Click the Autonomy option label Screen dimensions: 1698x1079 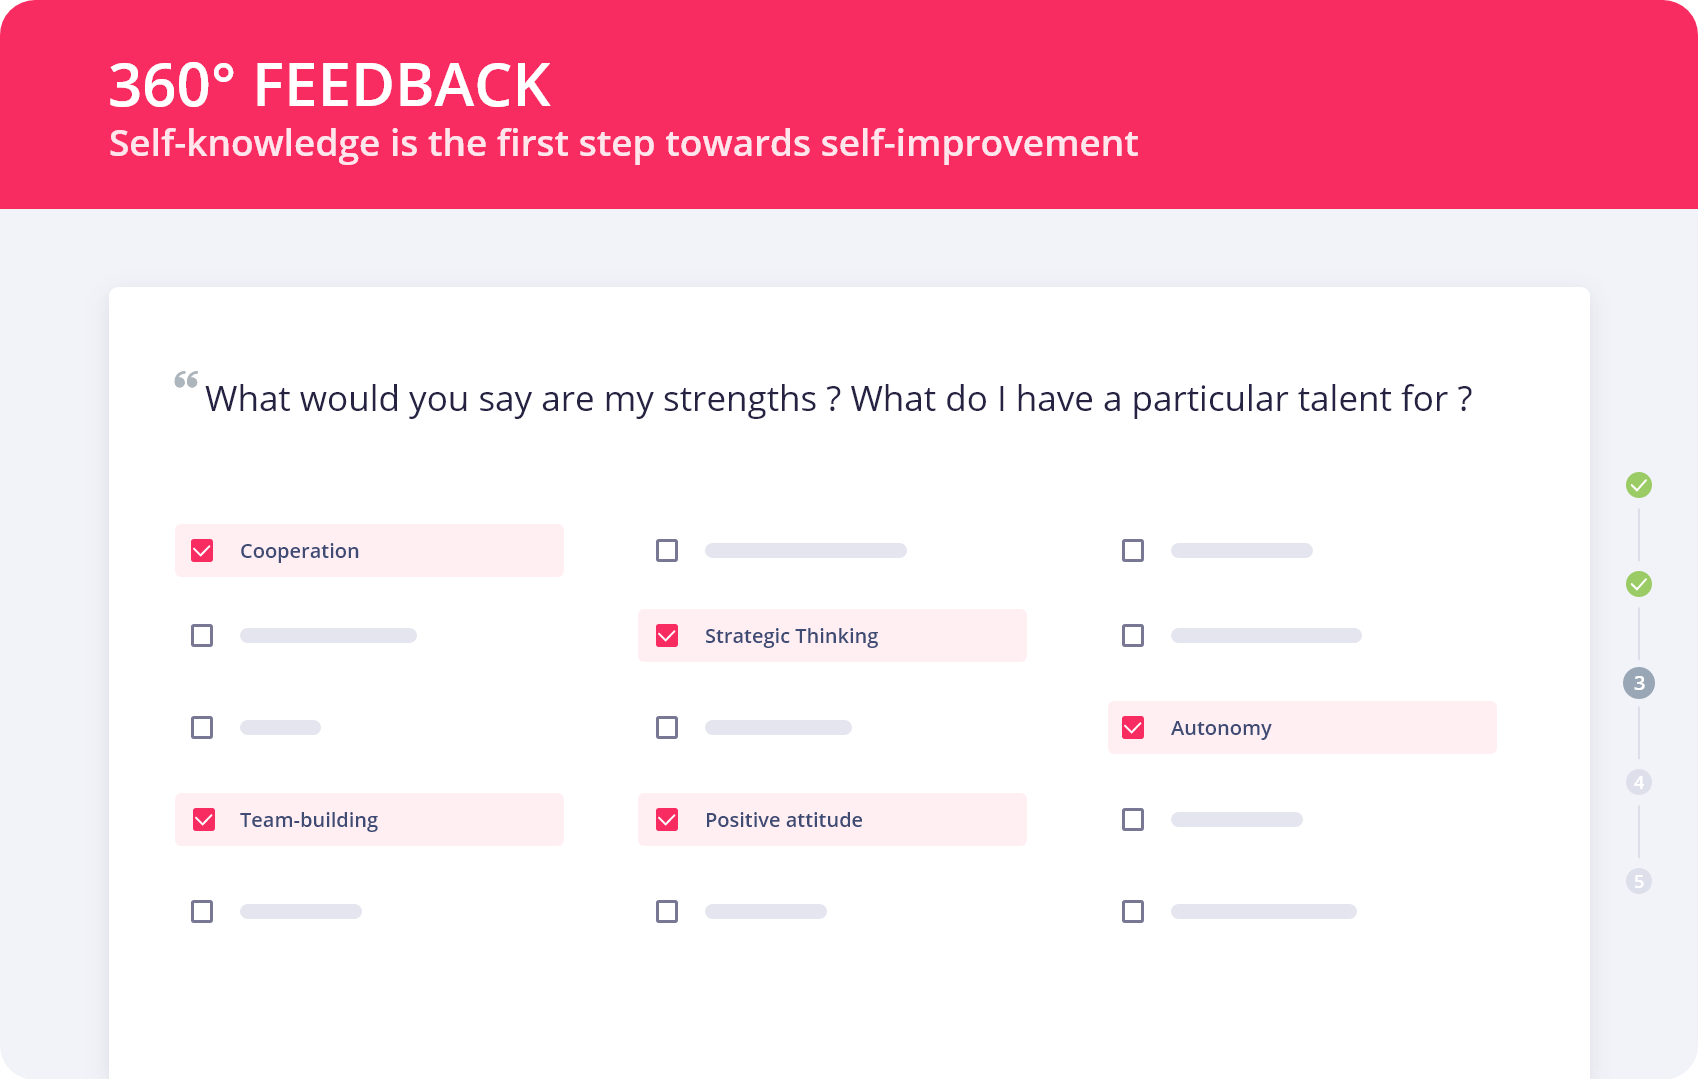(1221, 728)
